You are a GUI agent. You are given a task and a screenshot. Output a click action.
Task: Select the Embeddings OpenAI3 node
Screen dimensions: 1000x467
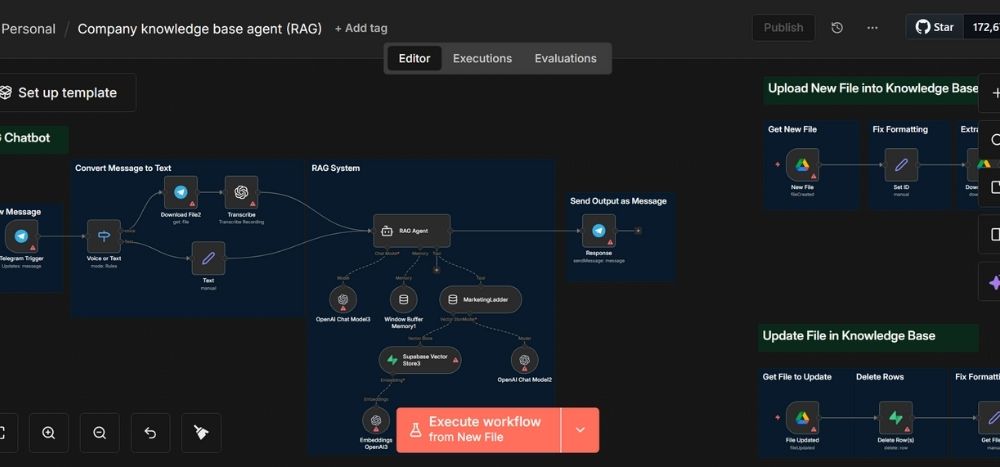click(x=376, y=420)
